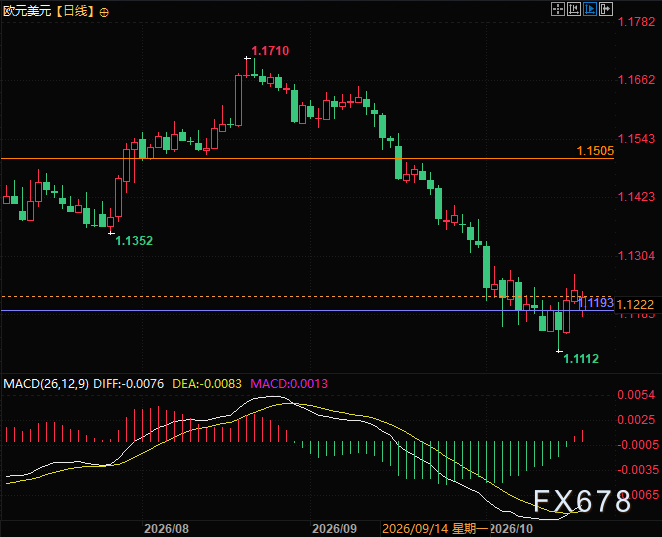This screenshot has height=537, width=662.
Task: Click the 1.1423 price axis label
Action: (x=636, y=197)
